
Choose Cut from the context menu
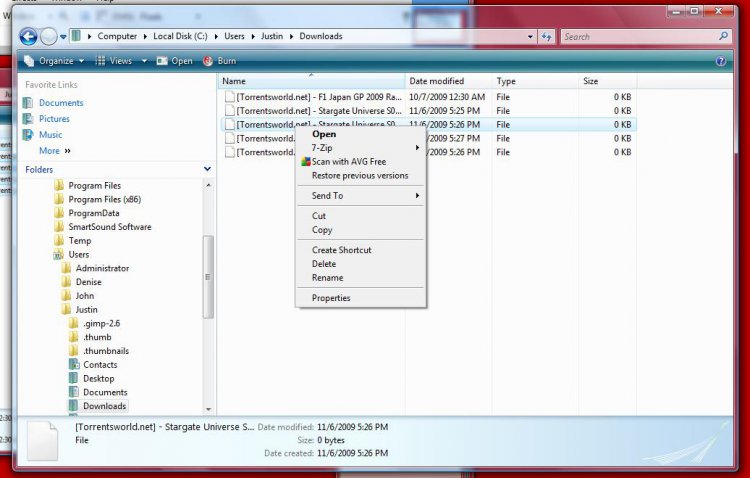coord(361,216)
